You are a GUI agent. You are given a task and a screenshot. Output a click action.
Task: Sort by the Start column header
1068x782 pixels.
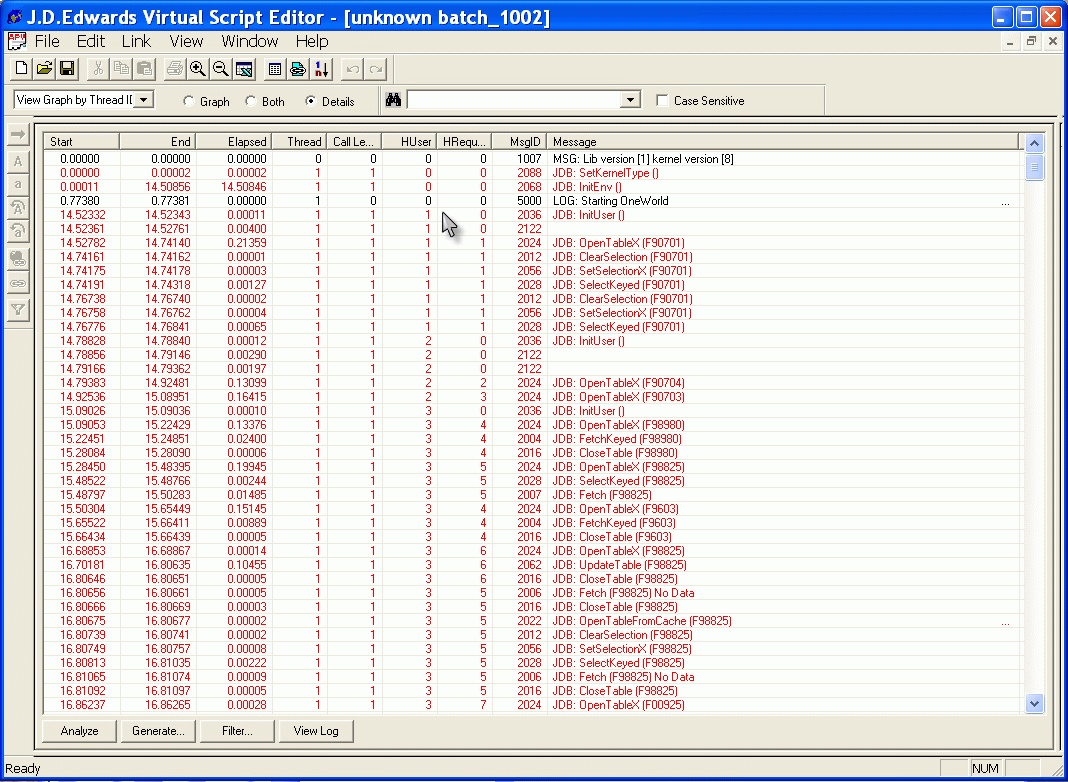tap(82, 142)
